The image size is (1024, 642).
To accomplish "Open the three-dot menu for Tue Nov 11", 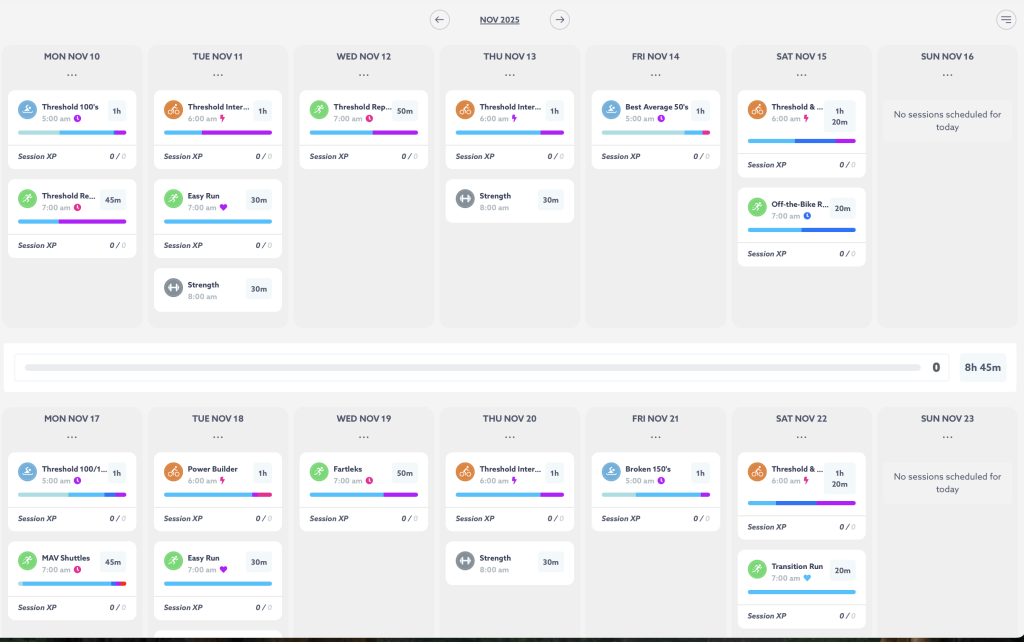I will [x=217, y=75].
